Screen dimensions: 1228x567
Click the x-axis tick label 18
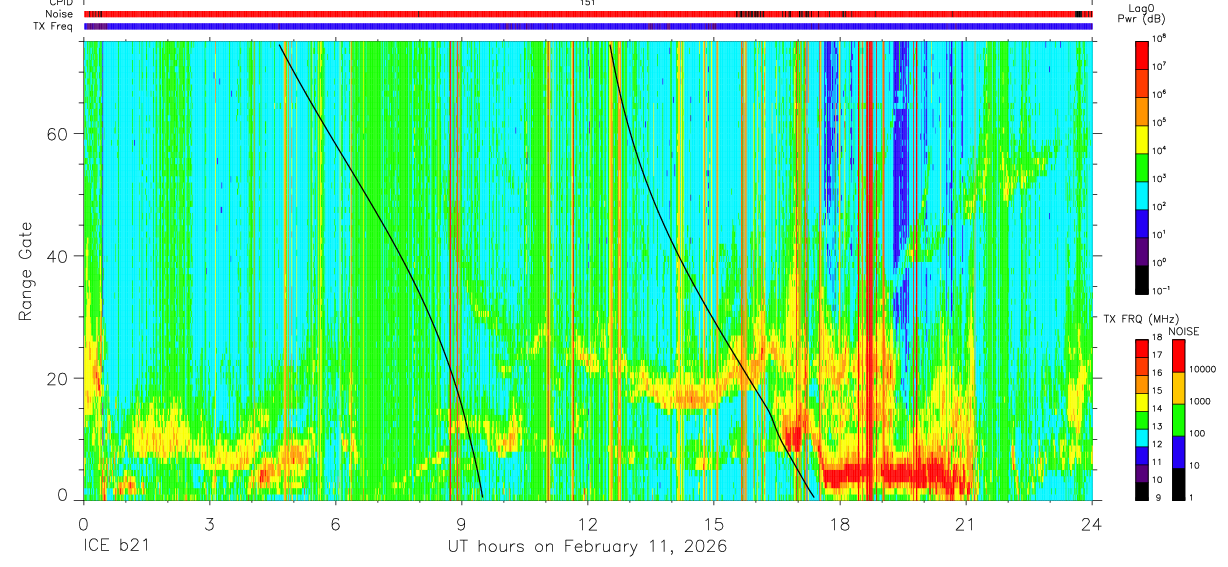pyautogui.click(x=840, y=523)
